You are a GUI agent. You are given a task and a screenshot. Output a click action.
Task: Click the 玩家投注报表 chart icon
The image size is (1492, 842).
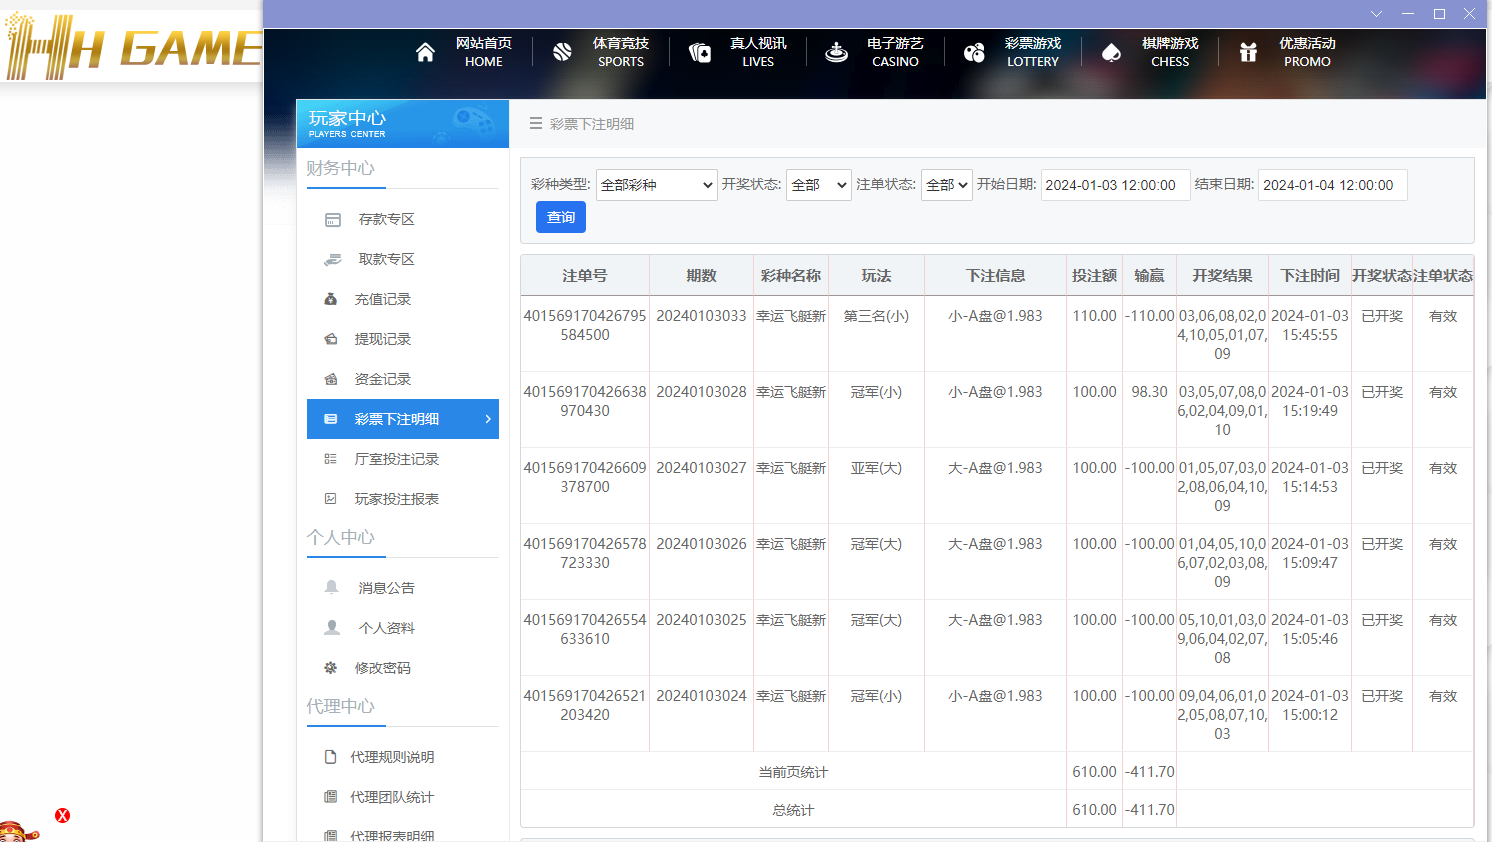click(x=331, y=499)
